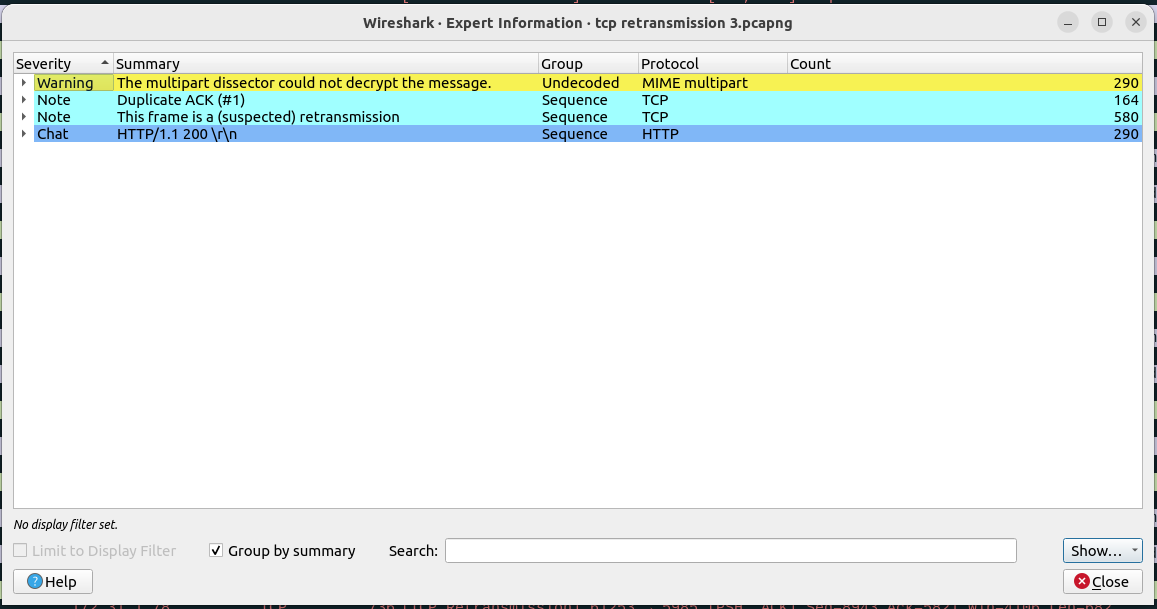Select "The multipart dissector could not decrypt the message."
This screenshot has height=609, width=1157.
[304, 83]
